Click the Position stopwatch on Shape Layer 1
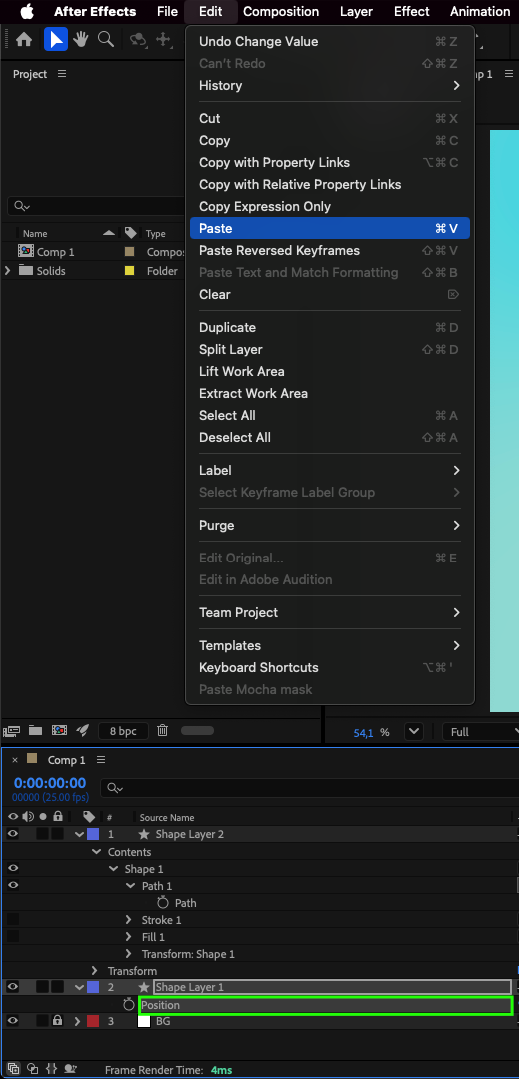519x1079 pixels. 129,1005
